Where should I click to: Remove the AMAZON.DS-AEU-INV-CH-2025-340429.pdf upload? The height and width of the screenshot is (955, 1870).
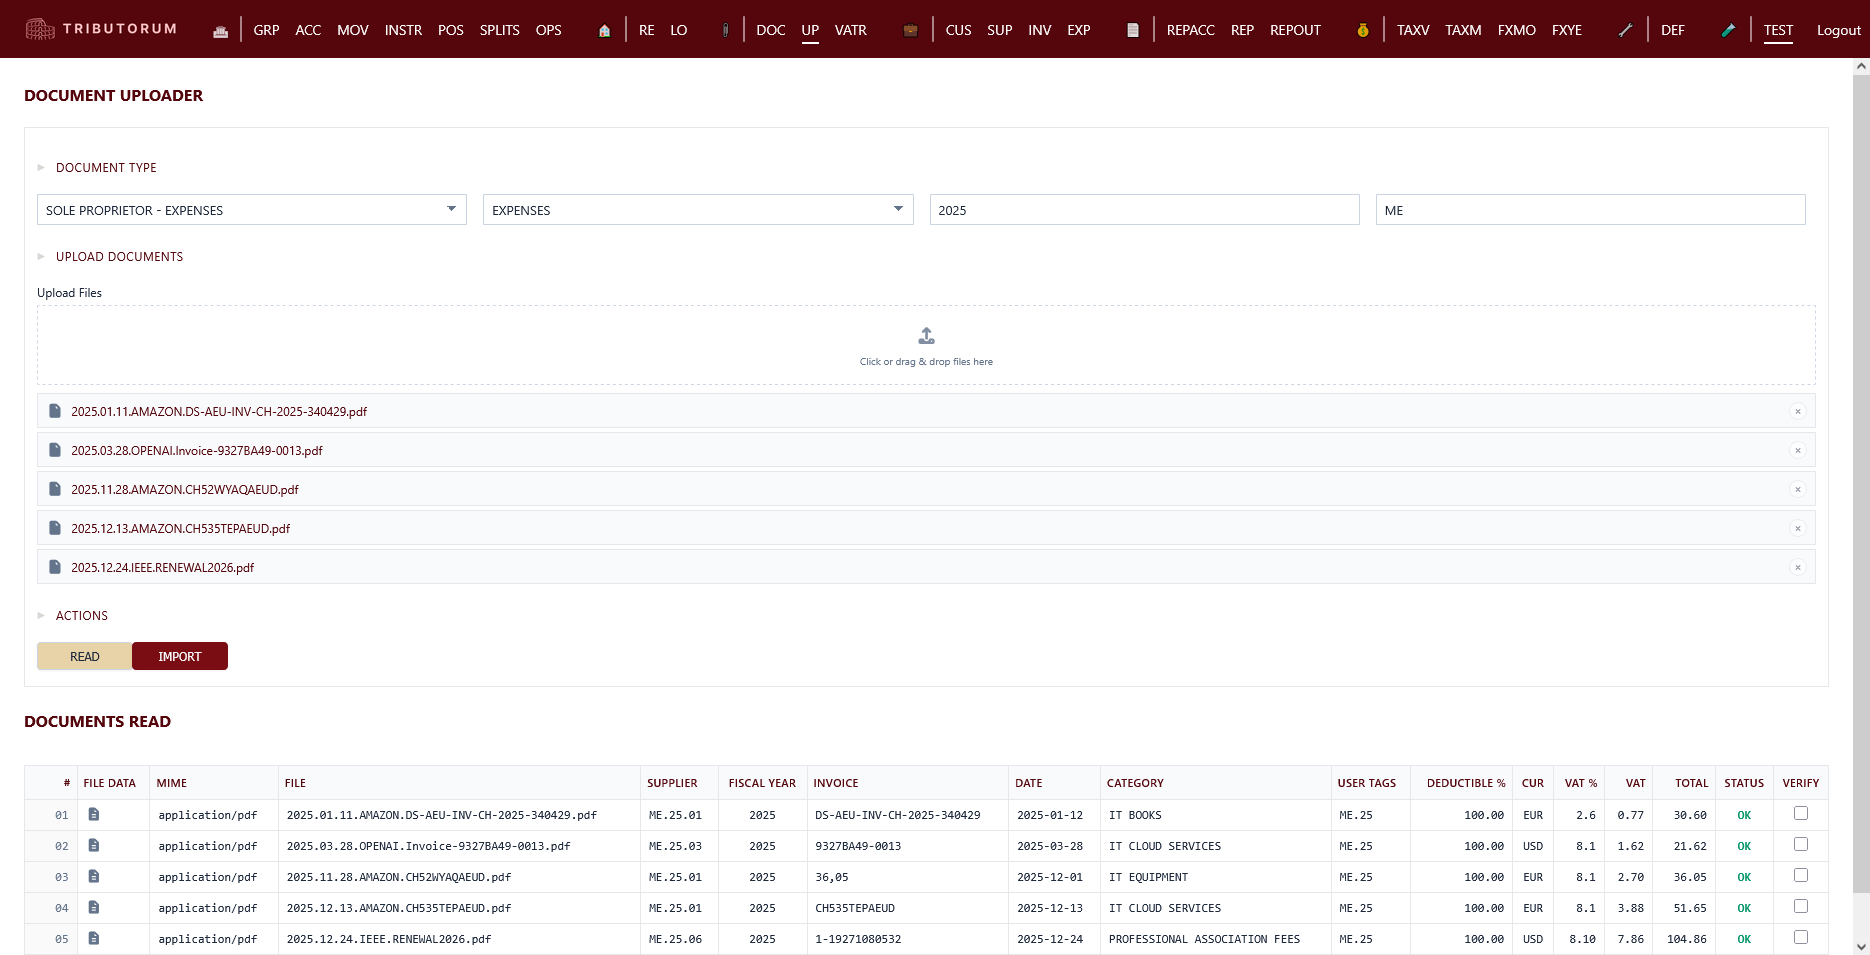click(1797, 411)
